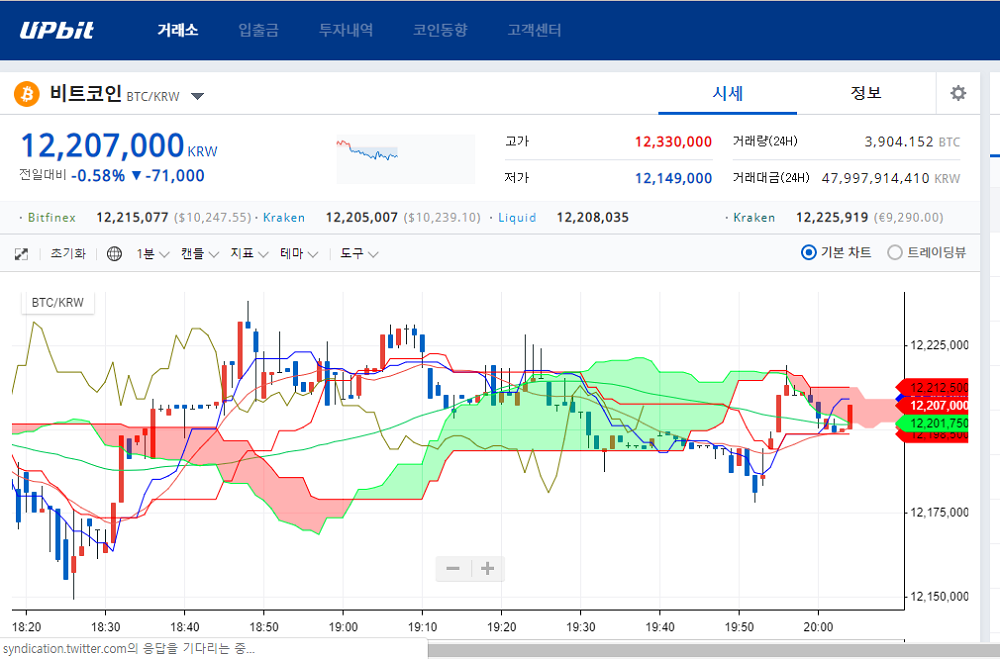The width and height of the screenshot is (1000, 659).
Task: Click Bitfinex exchange link
Action: pos(52,218)
